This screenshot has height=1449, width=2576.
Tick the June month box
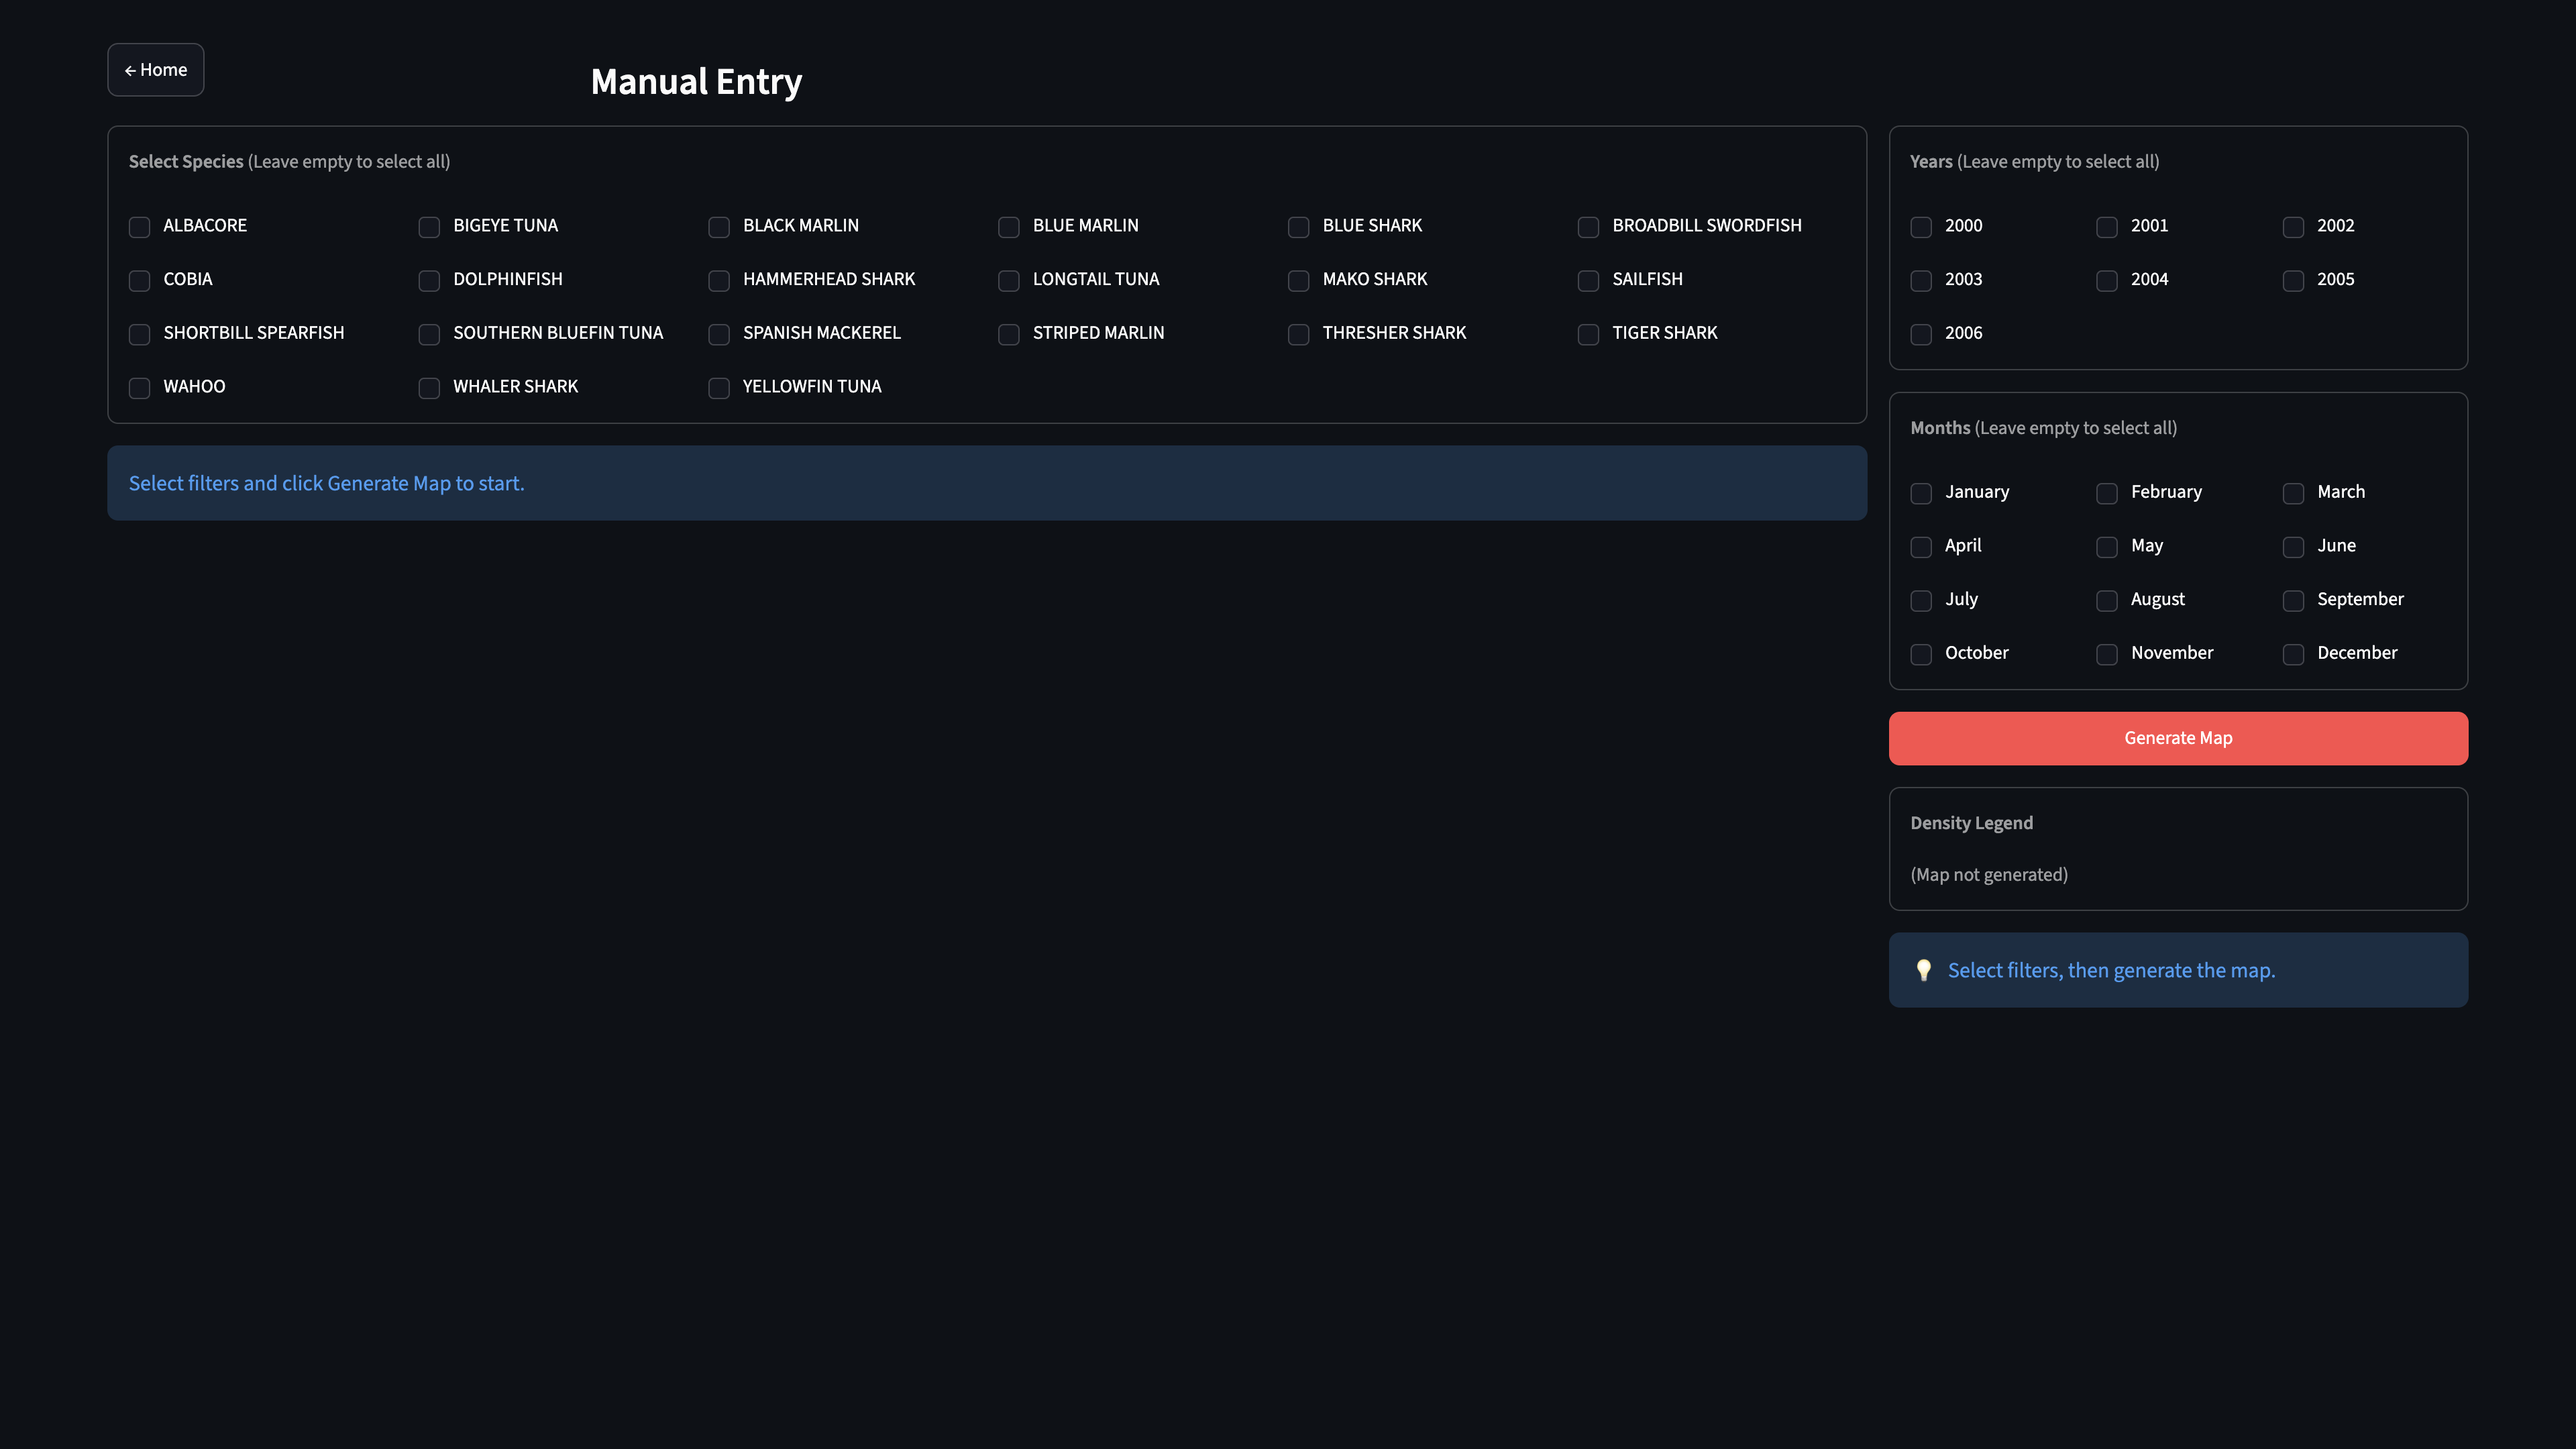click(2293, 547)
